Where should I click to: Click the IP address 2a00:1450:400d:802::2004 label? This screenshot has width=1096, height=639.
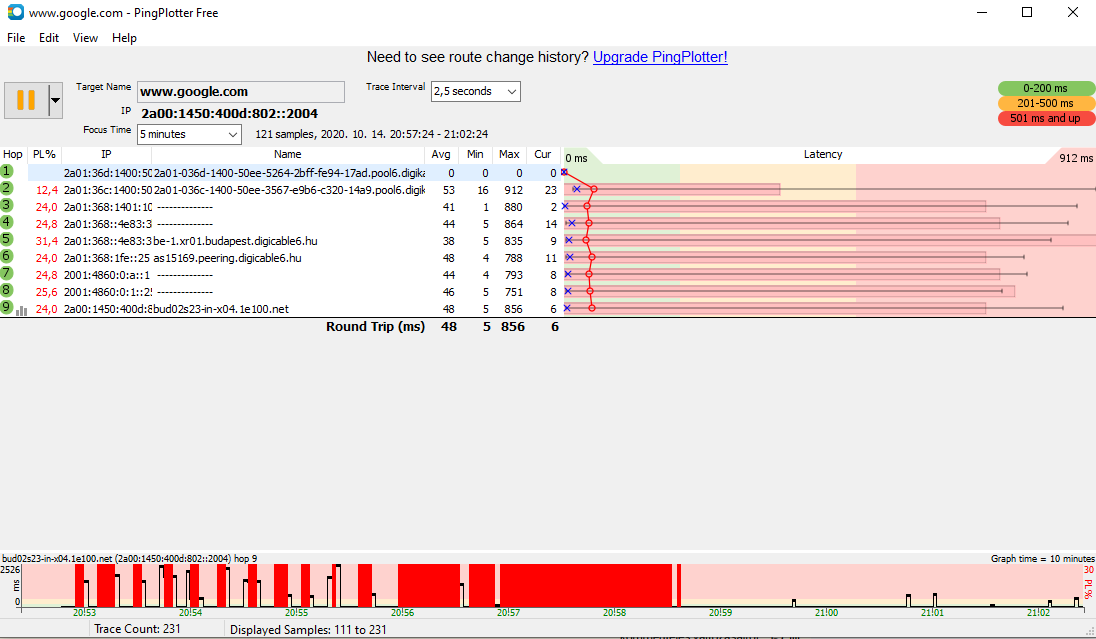229,113
